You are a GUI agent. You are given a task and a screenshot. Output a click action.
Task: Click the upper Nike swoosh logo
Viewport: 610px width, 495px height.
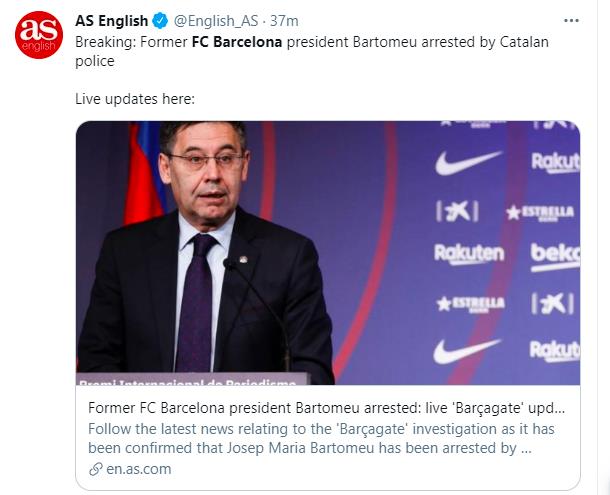pyautogui.click(x=467, y=163)
